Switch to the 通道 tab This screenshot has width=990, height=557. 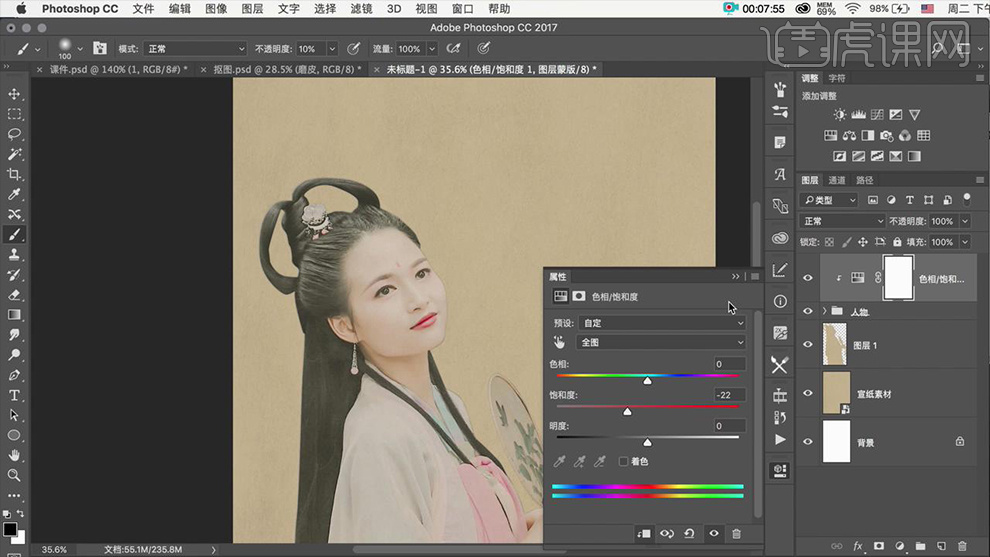pos(837,180)
